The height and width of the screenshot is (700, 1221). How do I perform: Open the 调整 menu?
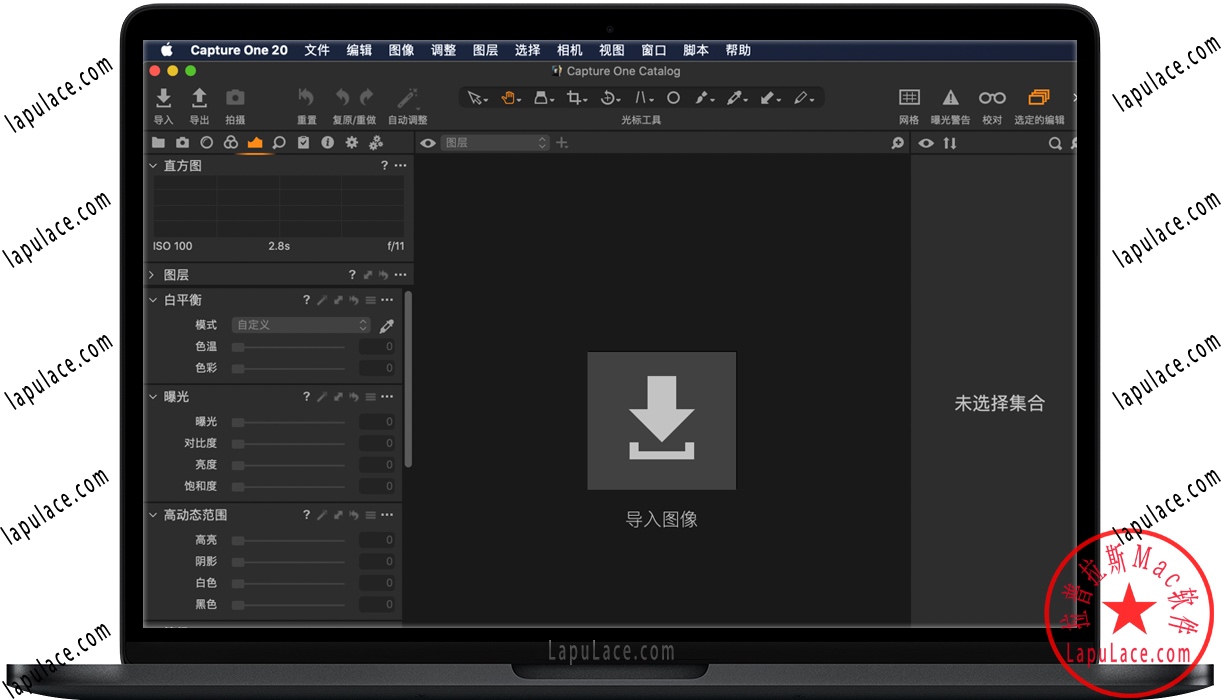pyautogui.click(x=443, y=50)
